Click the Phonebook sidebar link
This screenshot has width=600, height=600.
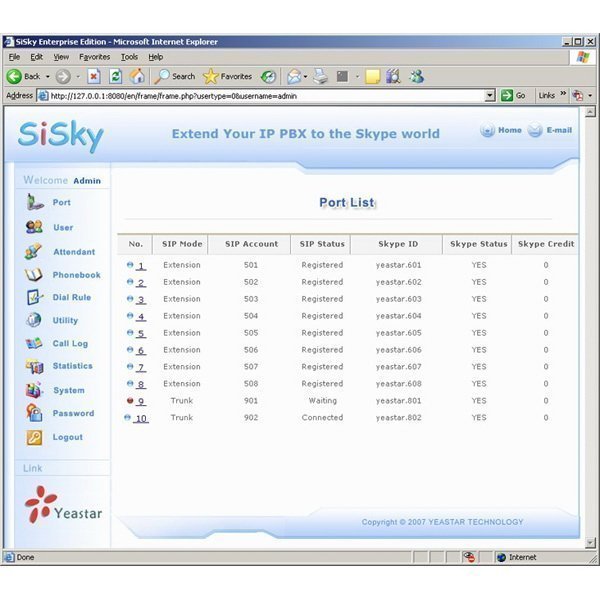77,275
